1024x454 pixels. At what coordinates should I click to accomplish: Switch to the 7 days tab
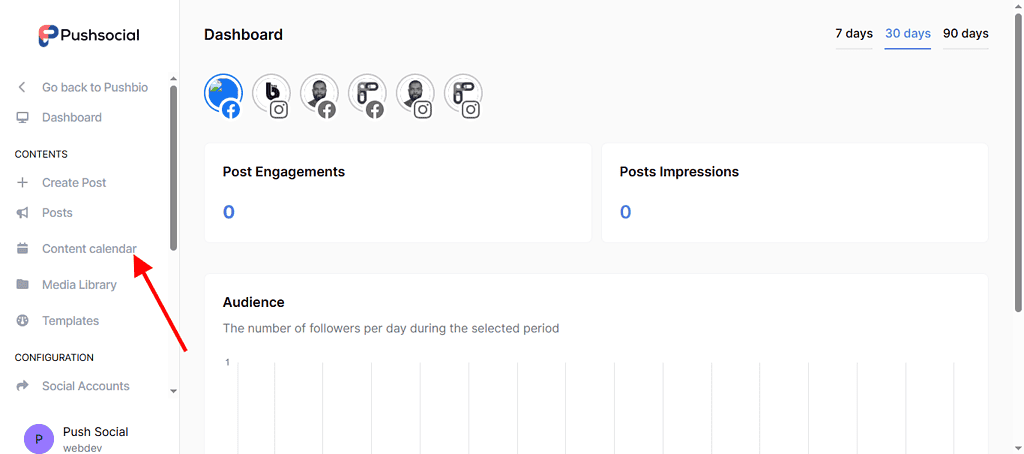click(854, 34)
